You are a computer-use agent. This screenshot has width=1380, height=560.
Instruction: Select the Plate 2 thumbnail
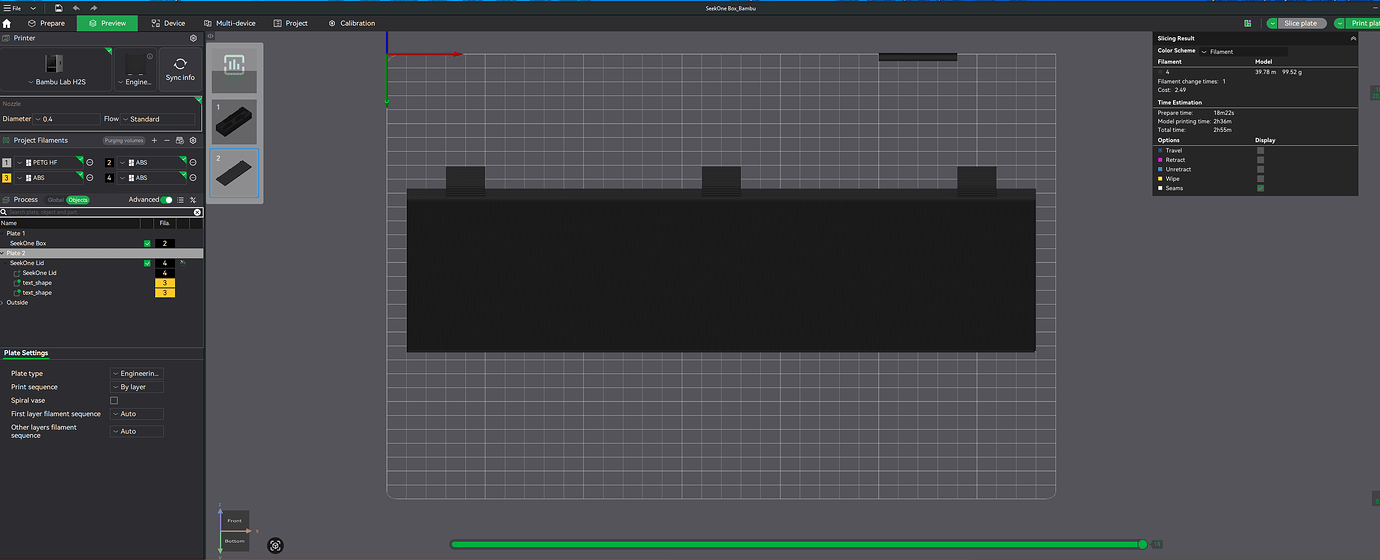click(x=235, y=173)
